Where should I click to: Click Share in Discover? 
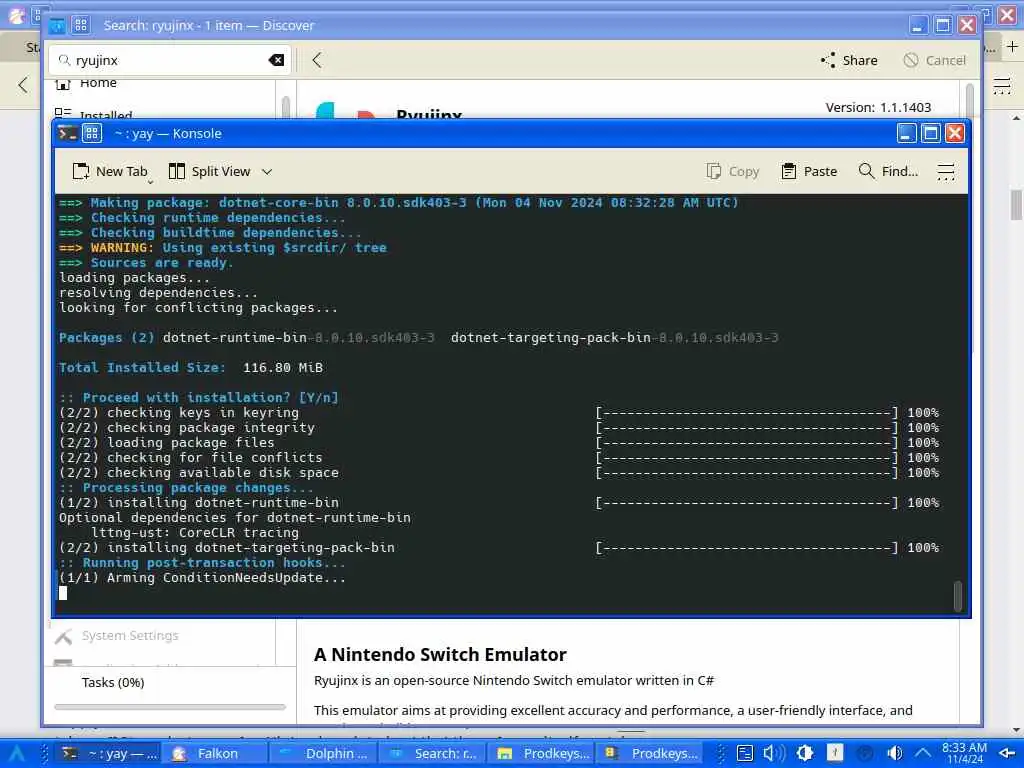(849, 60)
